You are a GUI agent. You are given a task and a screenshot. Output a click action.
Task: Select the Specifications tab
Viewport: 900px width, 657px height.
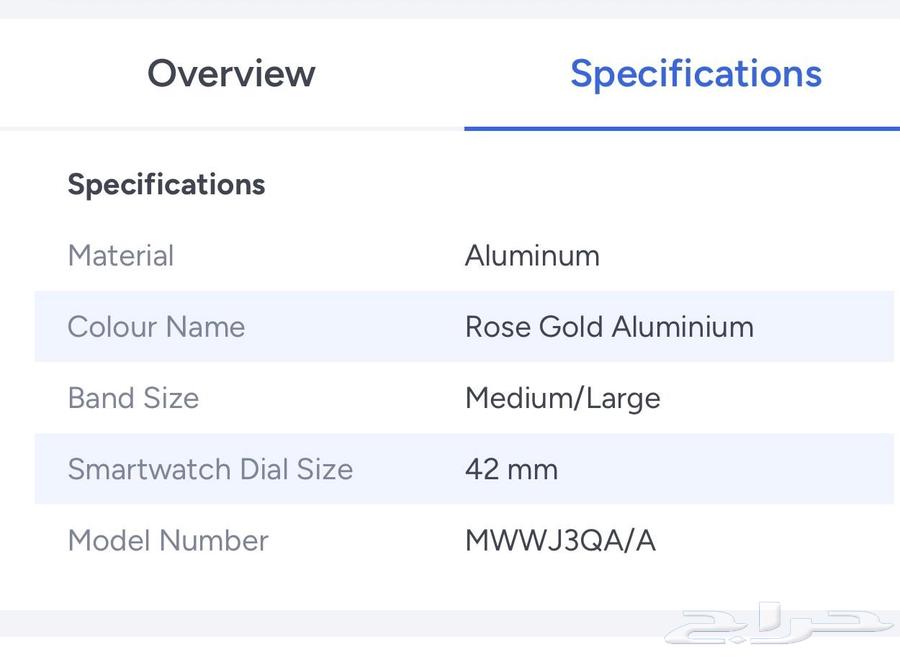click(x=695, y=73)
